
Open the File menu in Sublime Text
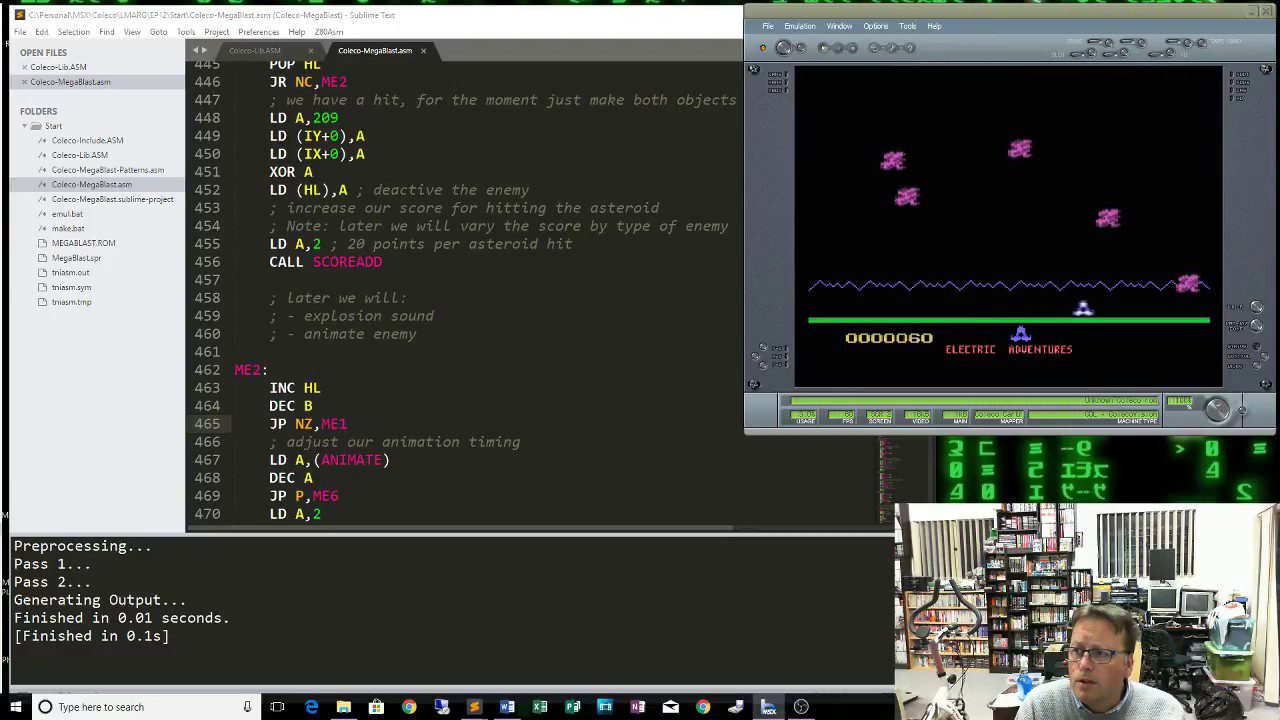pos(20,32)
